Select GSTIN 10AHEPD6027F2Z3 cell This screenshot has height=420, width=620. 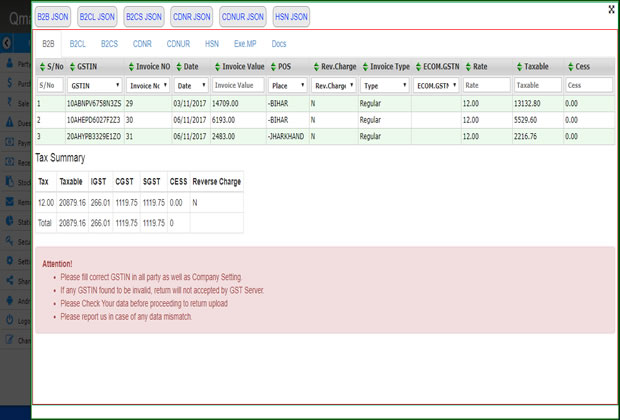[95, 120]
